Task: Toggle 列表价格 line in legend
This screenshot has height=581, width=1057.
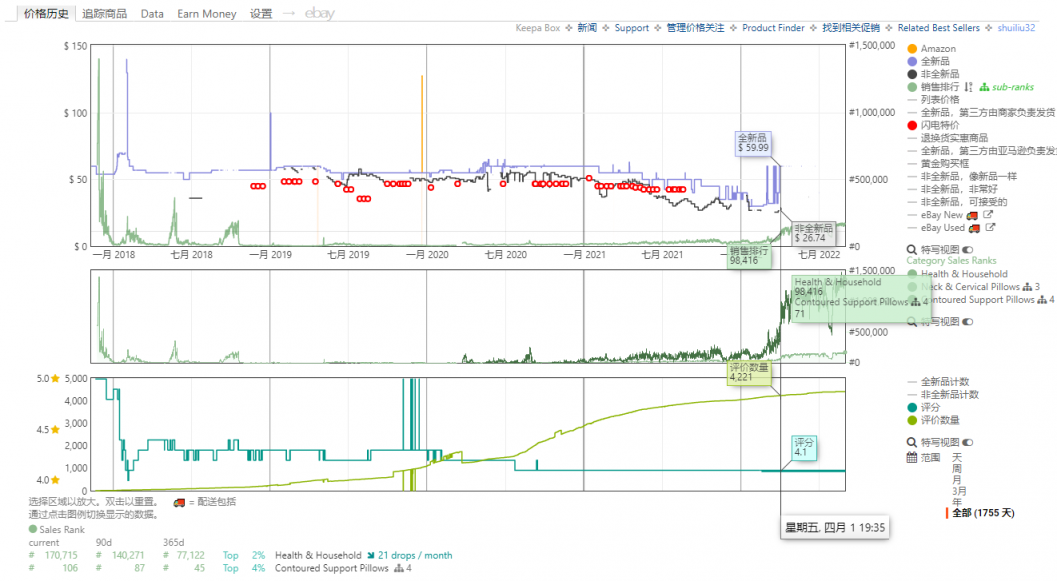Action: coord(934,100)
